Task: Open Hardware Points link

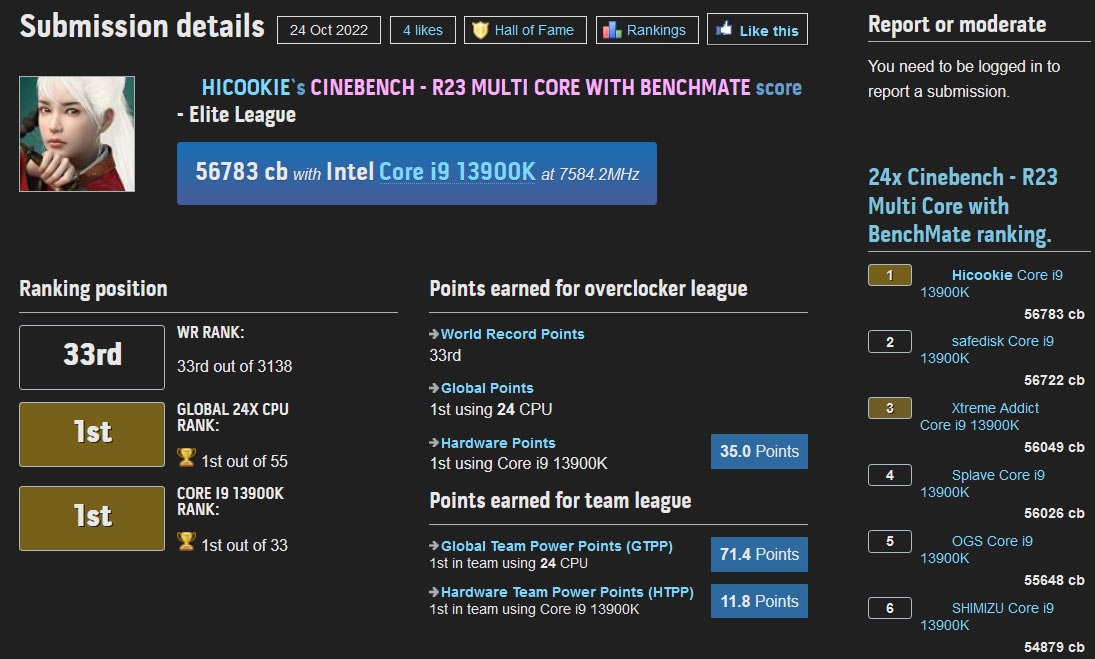Action: click(x=498, y=443)
